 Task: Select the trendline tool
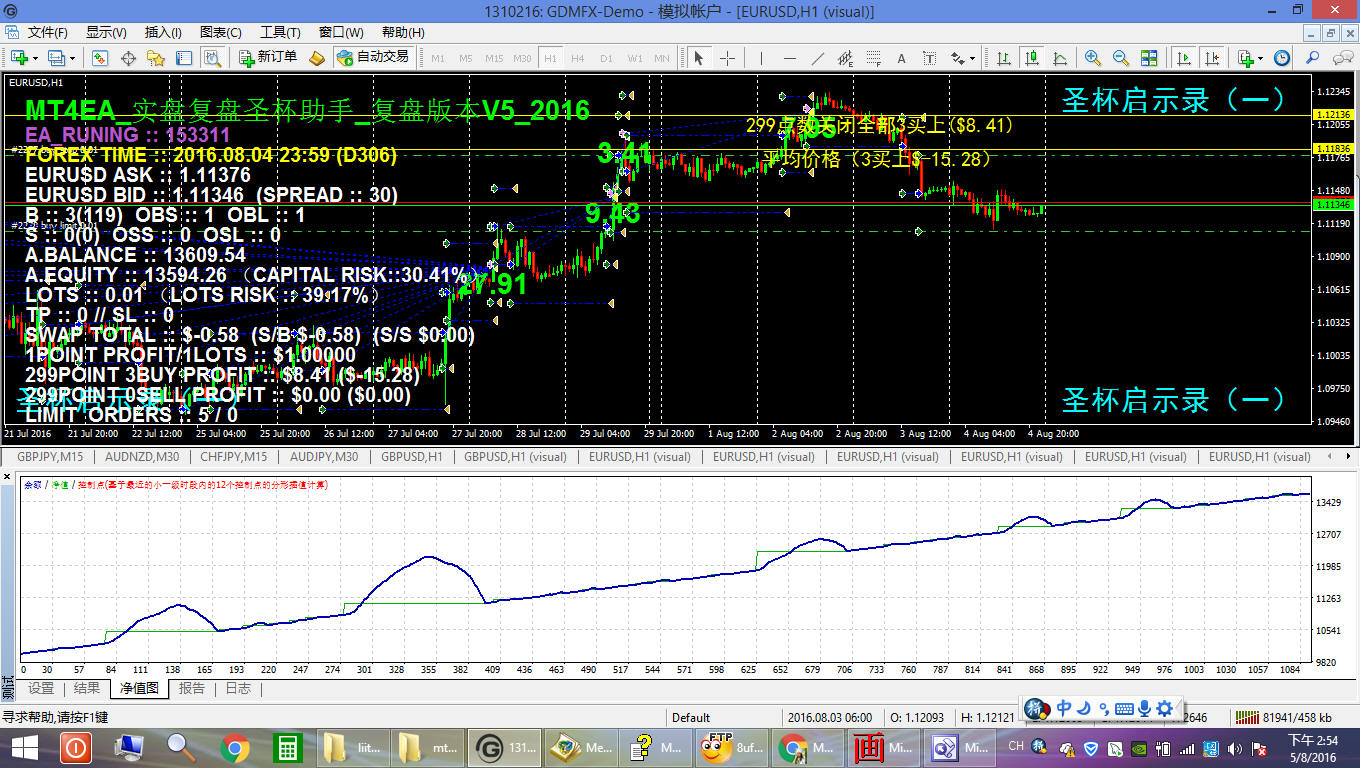pos(818,58)
